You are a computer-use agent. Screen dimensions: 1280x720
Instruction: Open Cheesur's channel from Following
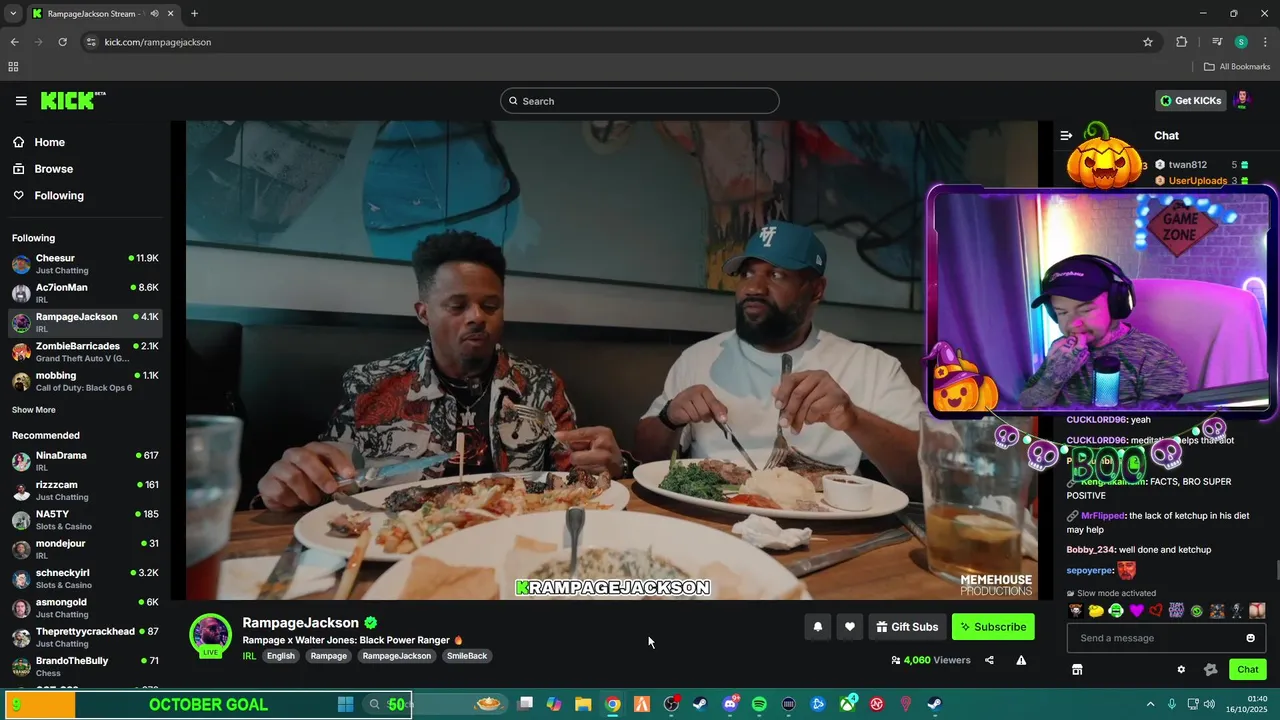click(85, 264)
